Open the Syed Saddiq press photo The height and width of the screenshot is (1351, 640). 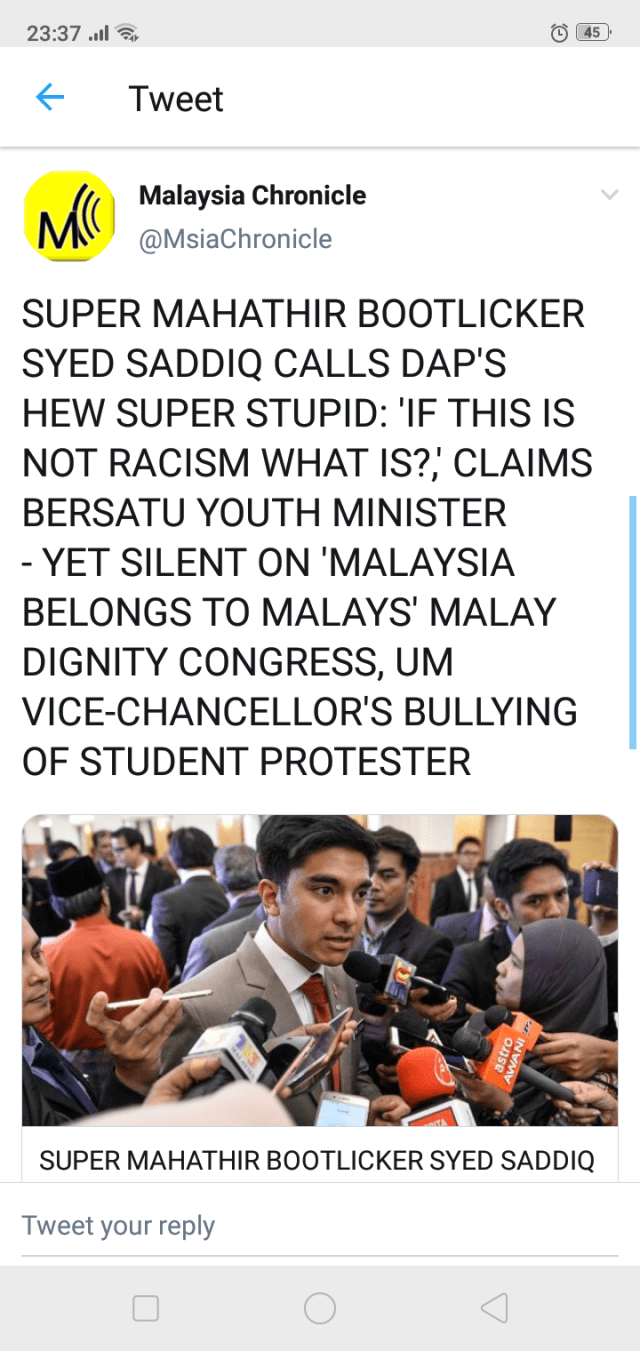pyautogui.click(x=320, y=971)
